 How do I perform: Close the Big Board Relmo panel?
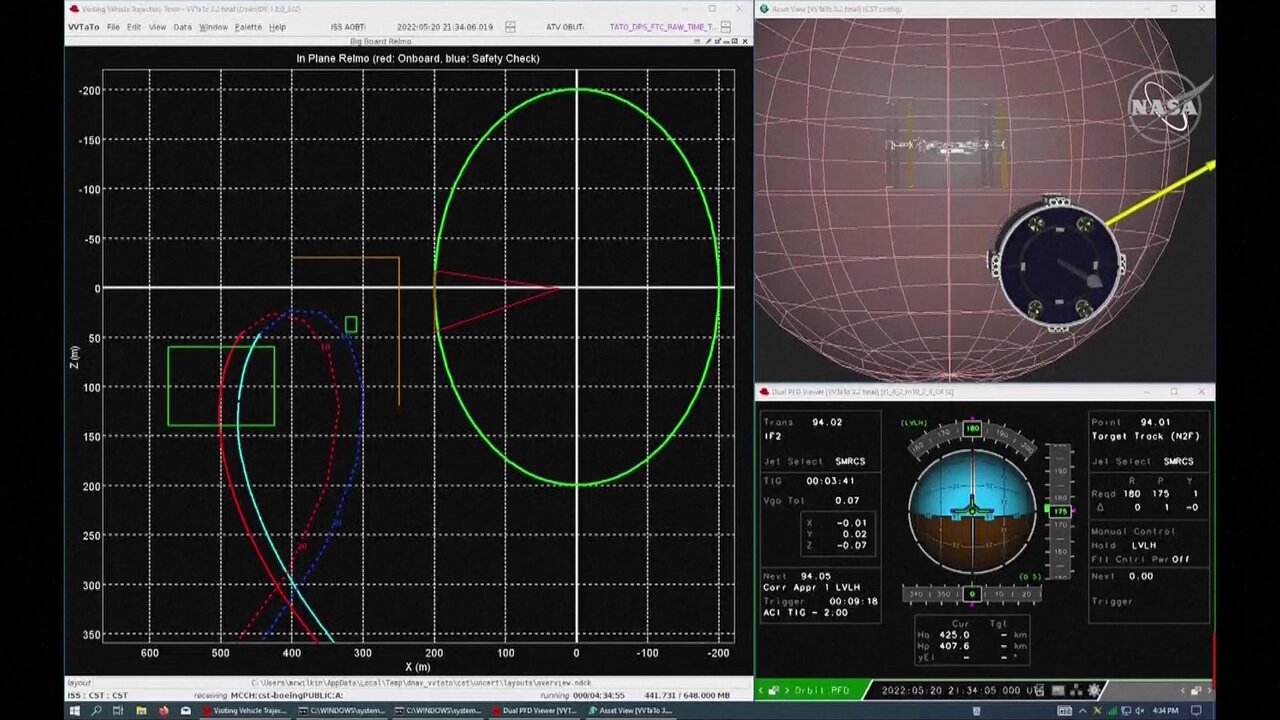pos(745,42)
